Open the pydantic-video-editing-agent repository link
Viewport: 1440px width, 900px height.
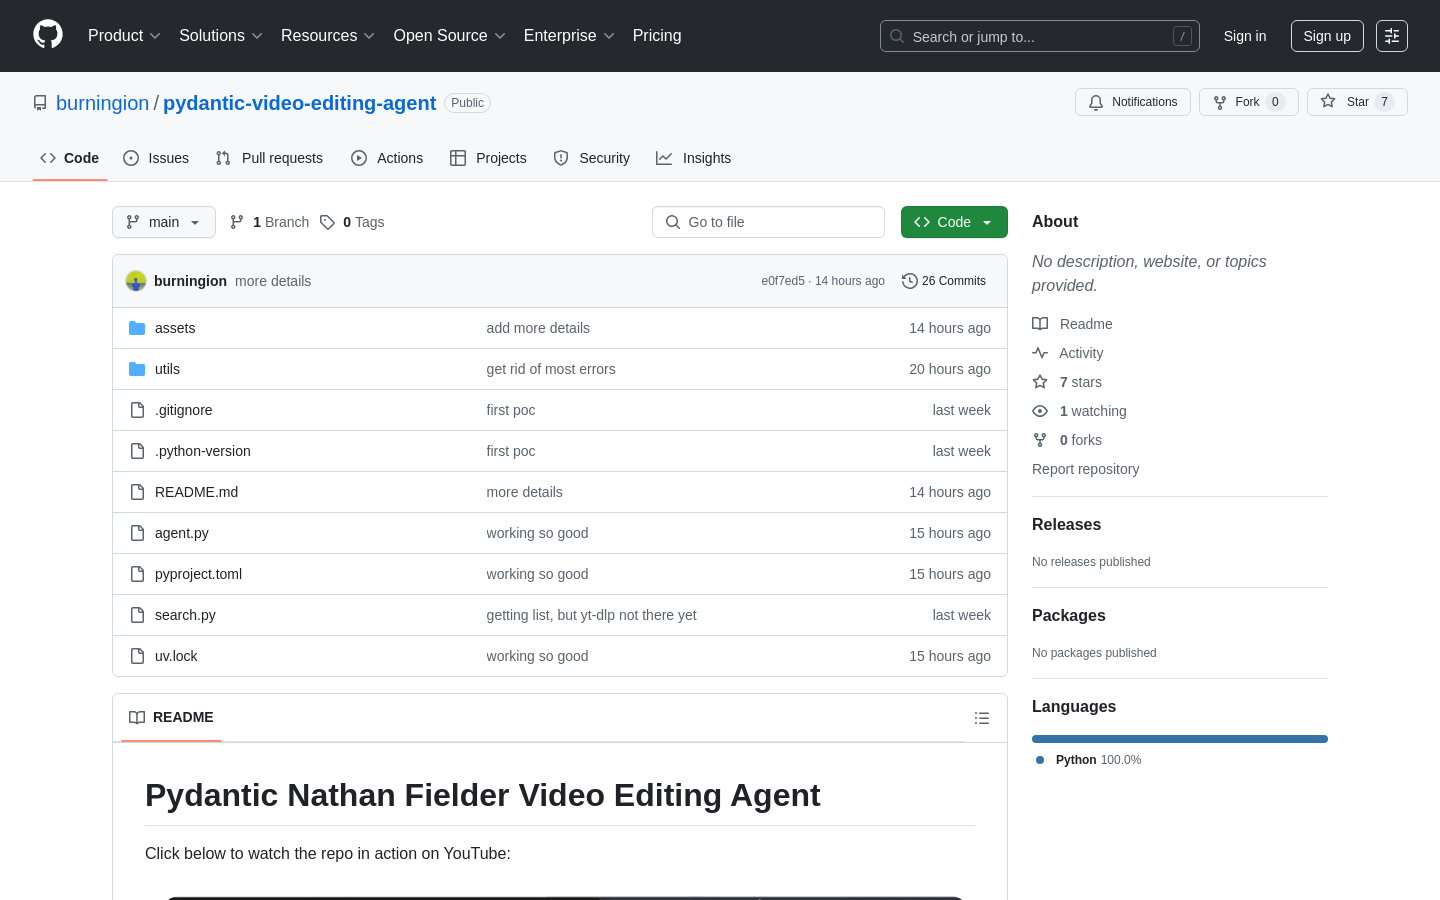(x=299, y=103)
